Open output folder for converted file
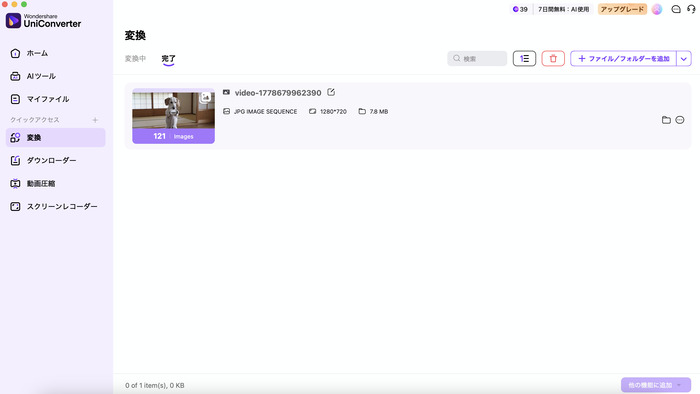Screen dimensions: 700x394 coord(666,120)
